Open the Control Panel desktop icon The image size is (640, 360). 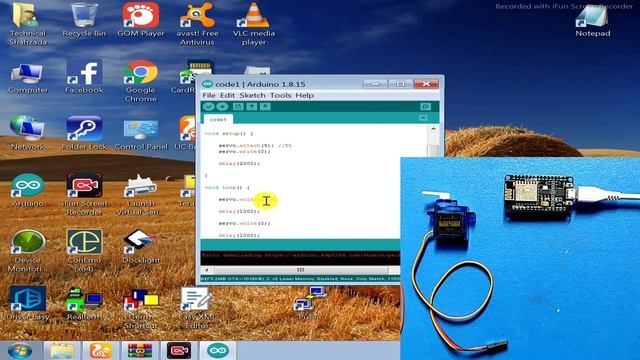pyautogui.click(x=141, y=133)
